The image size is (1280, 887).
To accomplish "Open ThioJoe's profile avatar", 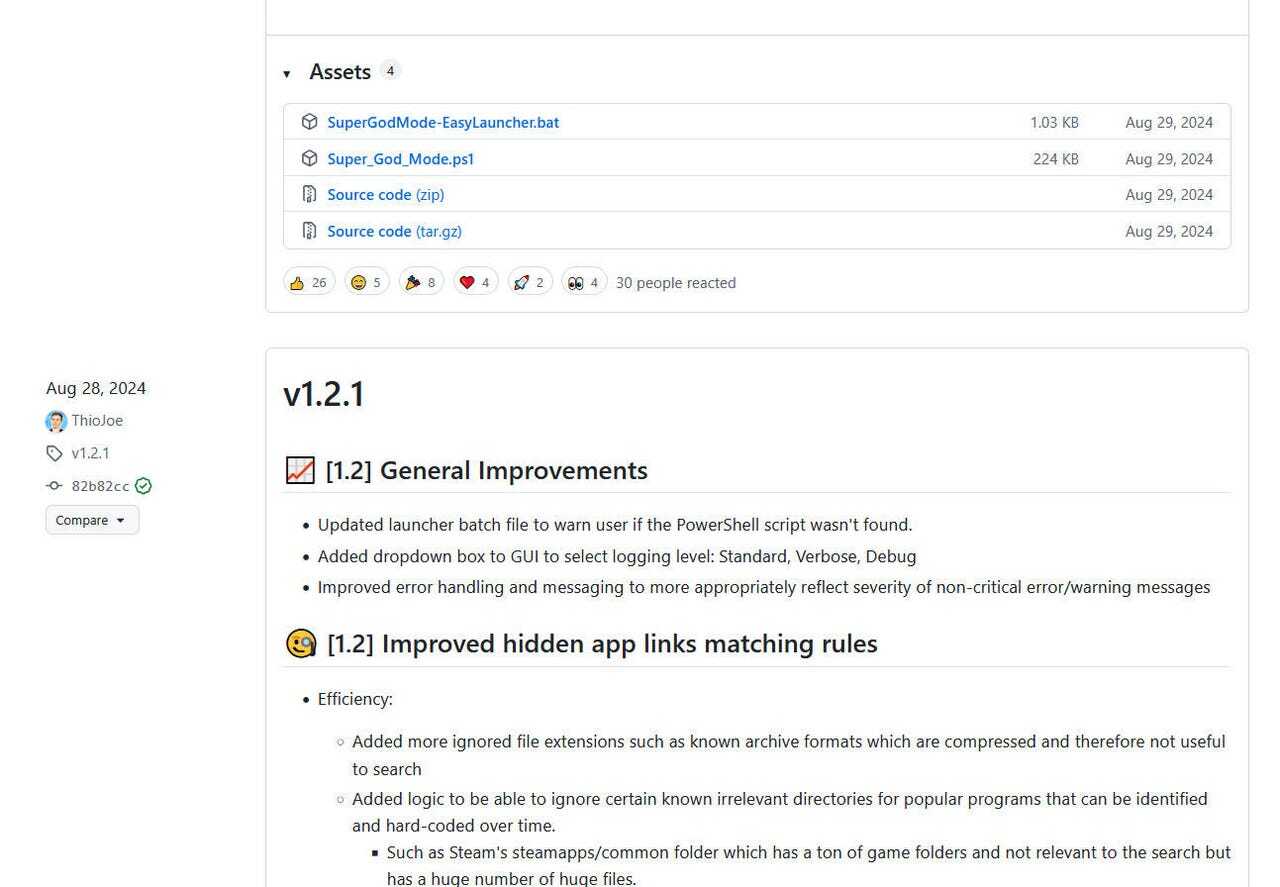I will click(56, 421).
